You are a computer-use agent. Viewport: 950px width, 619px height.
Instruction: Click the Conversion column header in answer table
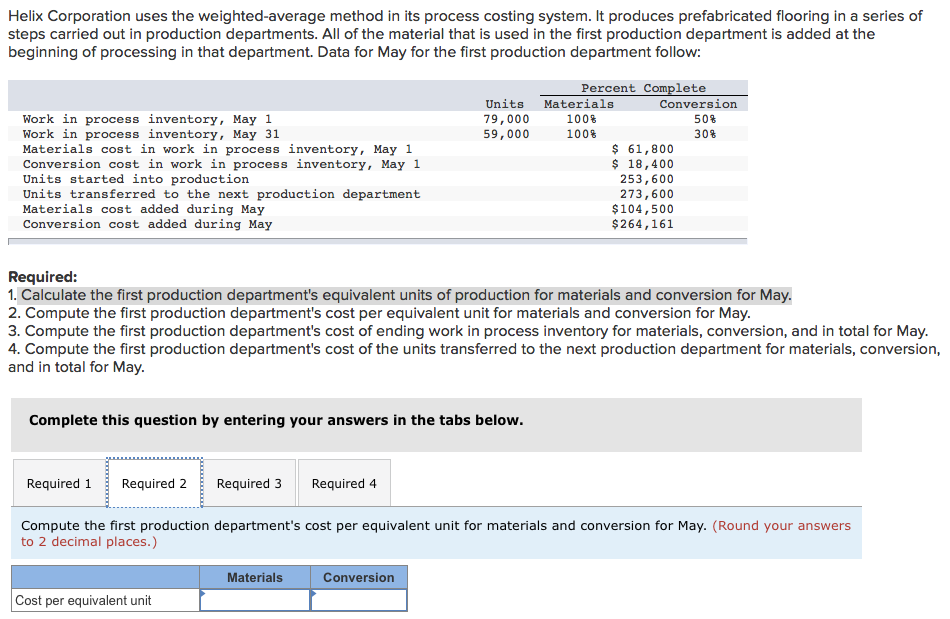[359, 578]
